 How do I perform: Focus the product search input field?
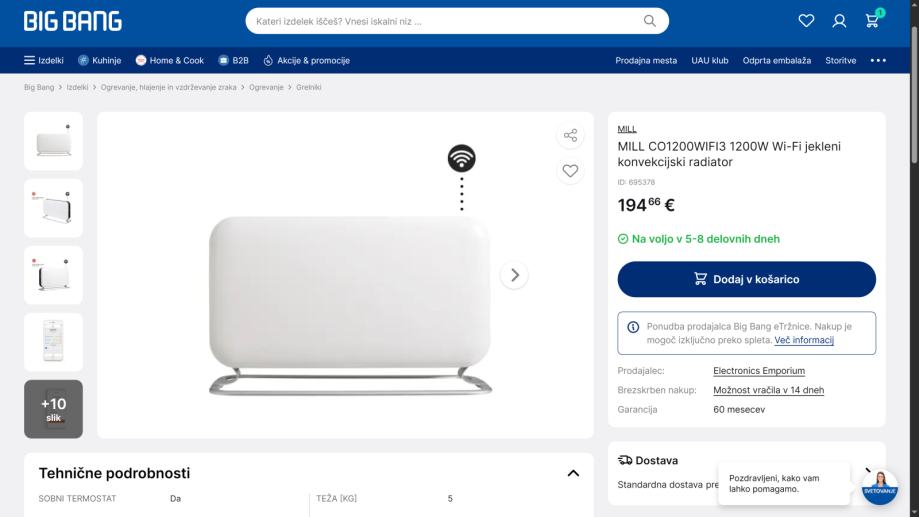[x=445, y=21]
